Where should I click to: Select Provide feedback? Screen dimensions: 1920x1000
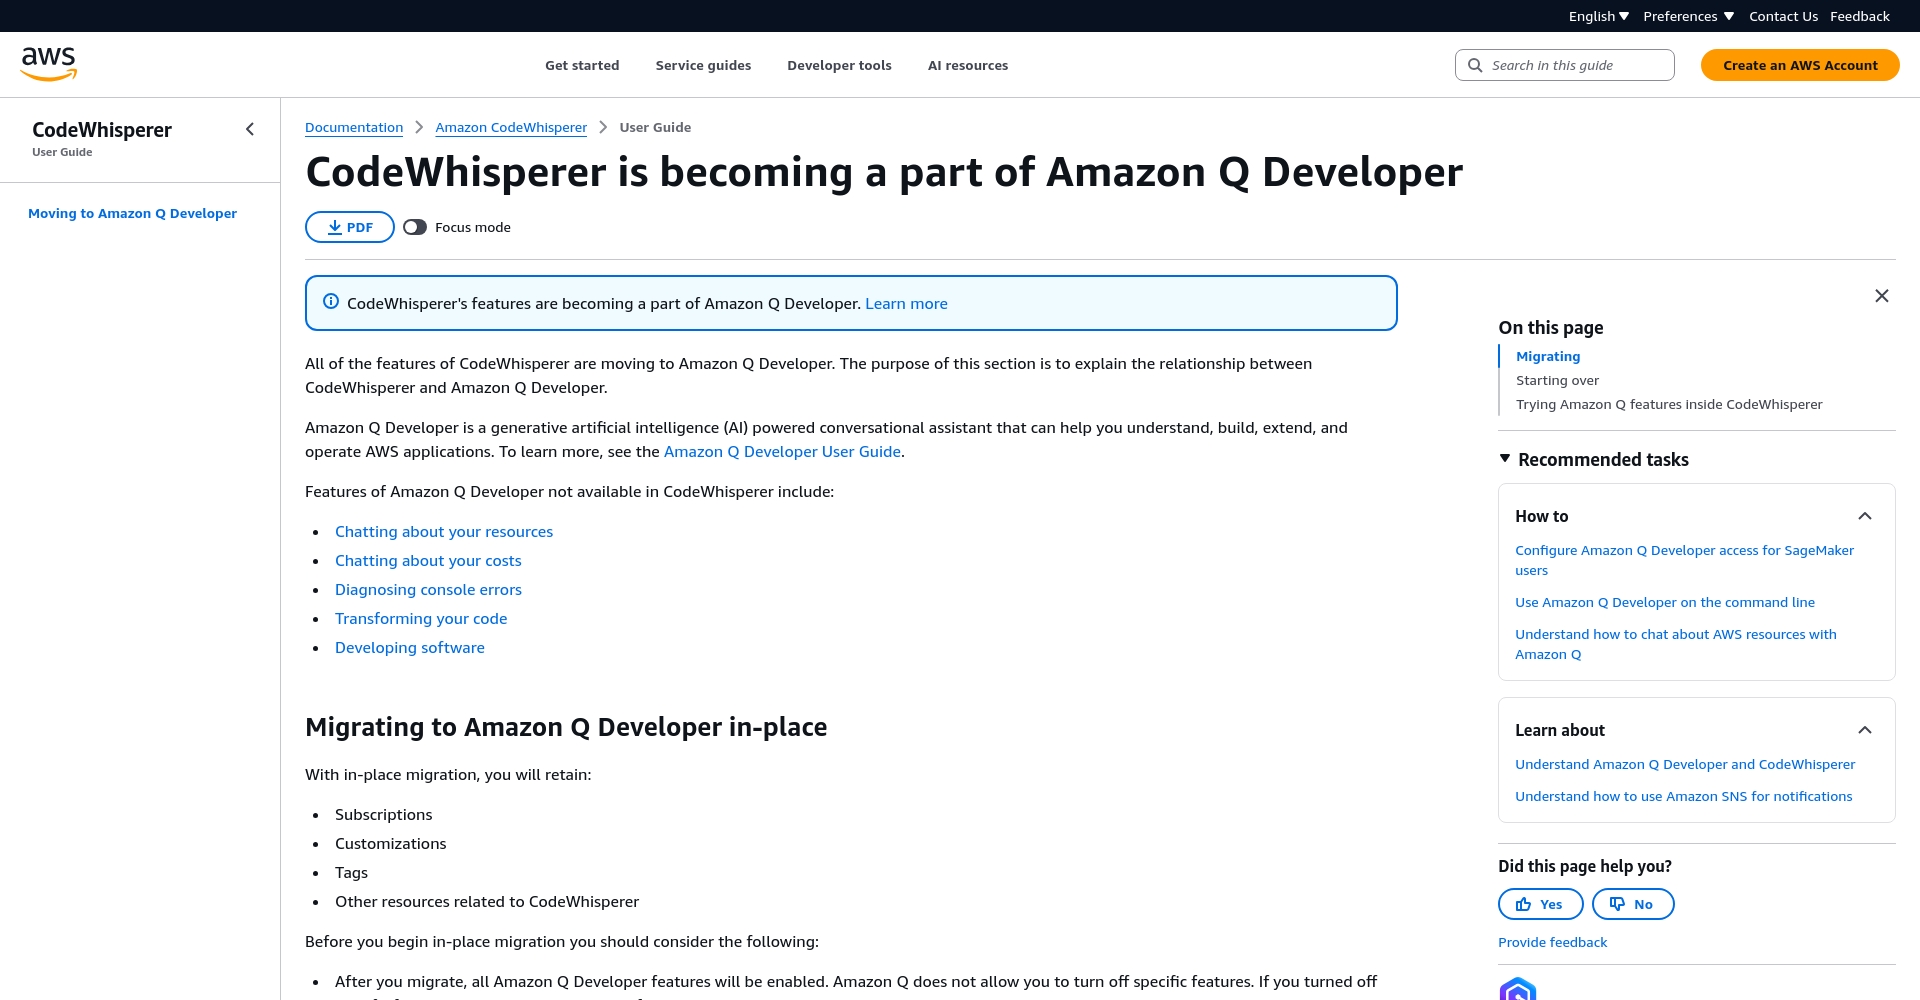pos(1552,941)
